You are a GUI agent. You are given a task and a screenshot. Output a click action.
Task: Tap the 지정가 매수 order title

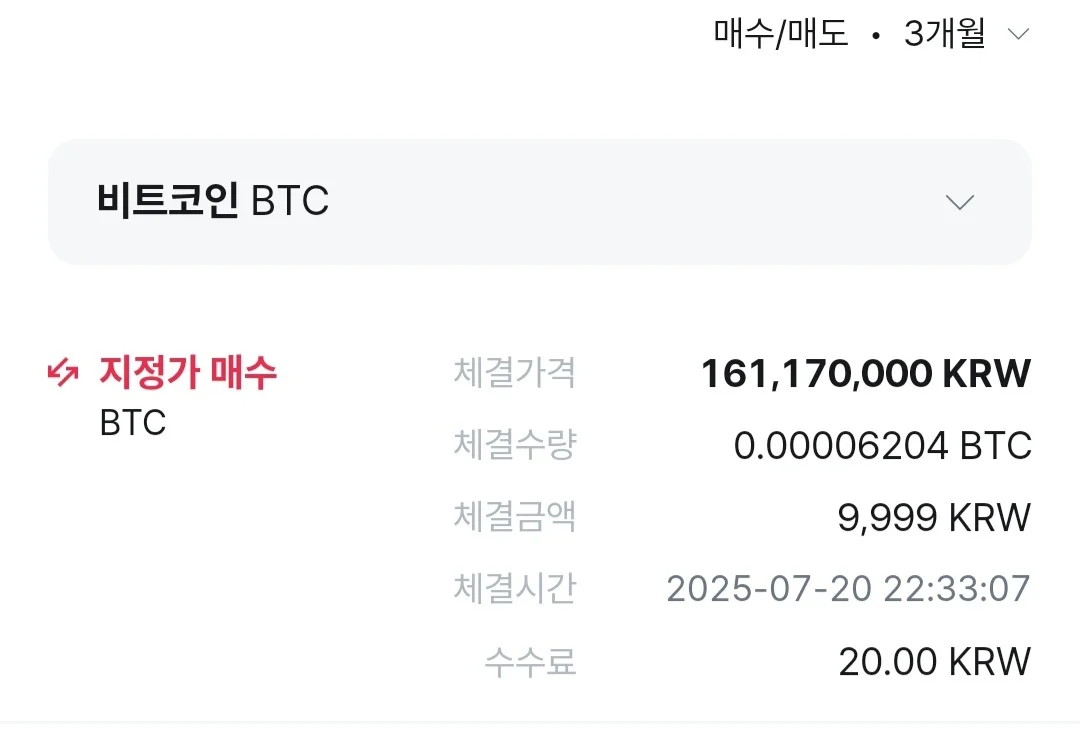(x=188, y=373)
